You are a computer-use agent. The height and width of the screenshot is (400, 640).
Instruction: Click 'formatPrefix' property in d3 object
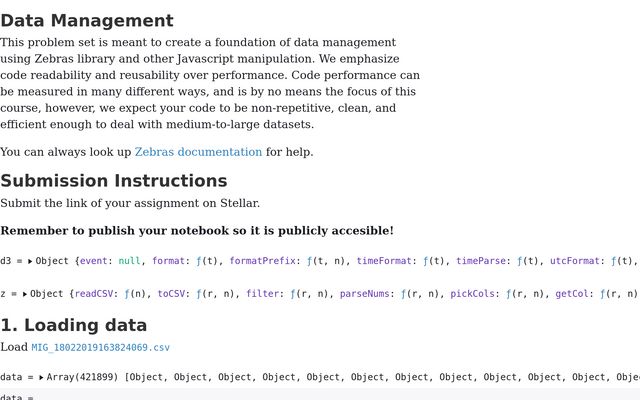click(264, 261)
